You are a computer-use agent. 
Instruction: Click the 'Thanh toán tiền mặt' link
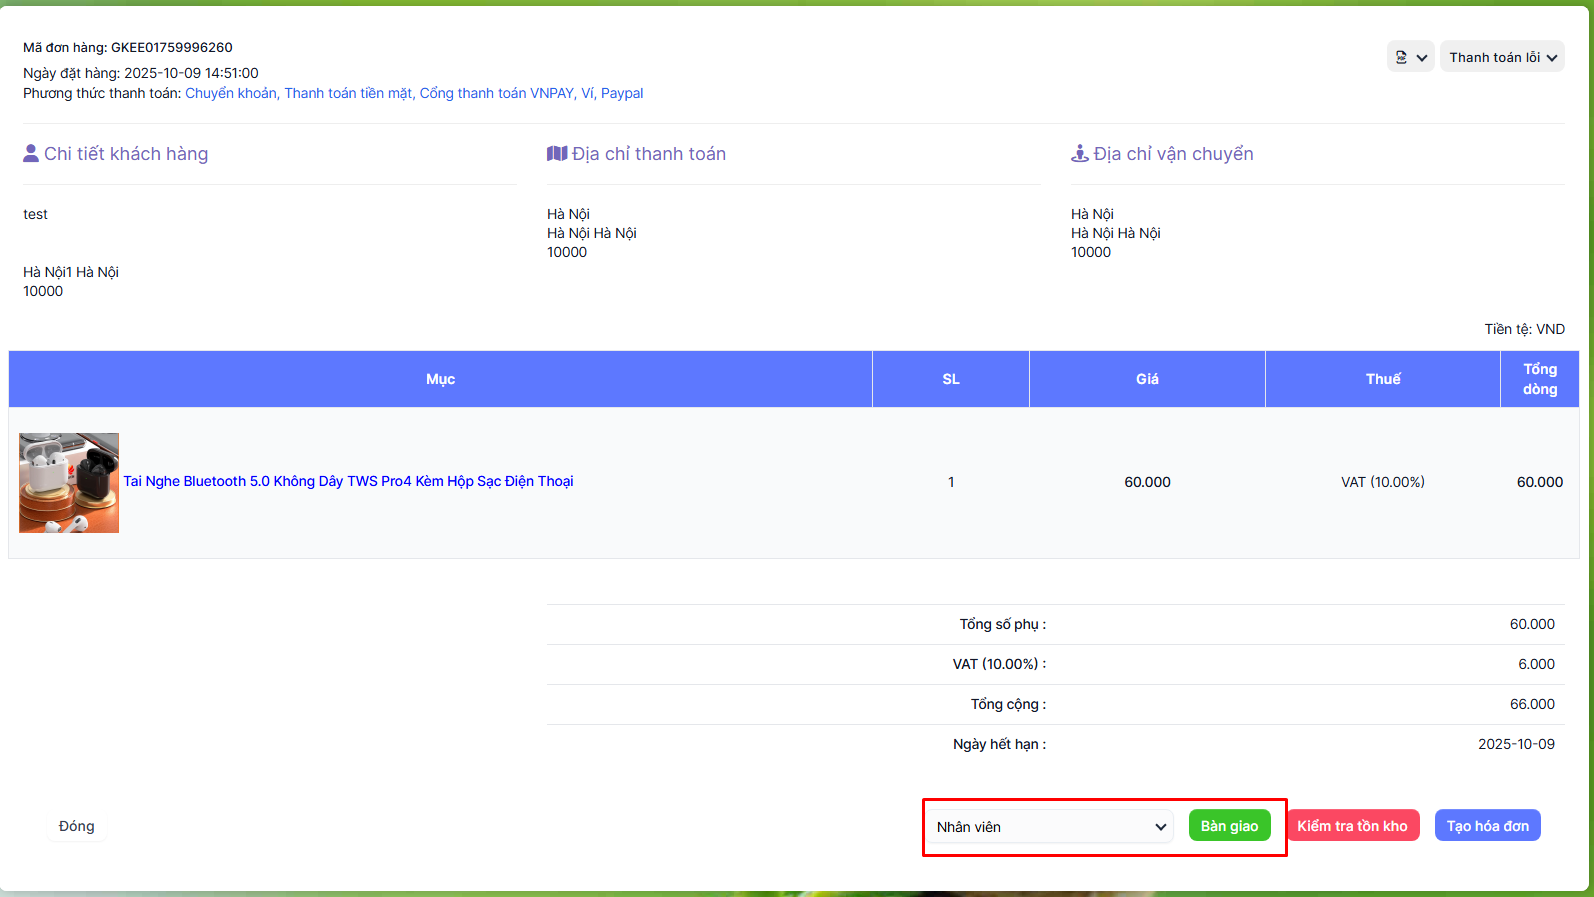point(348,93)
